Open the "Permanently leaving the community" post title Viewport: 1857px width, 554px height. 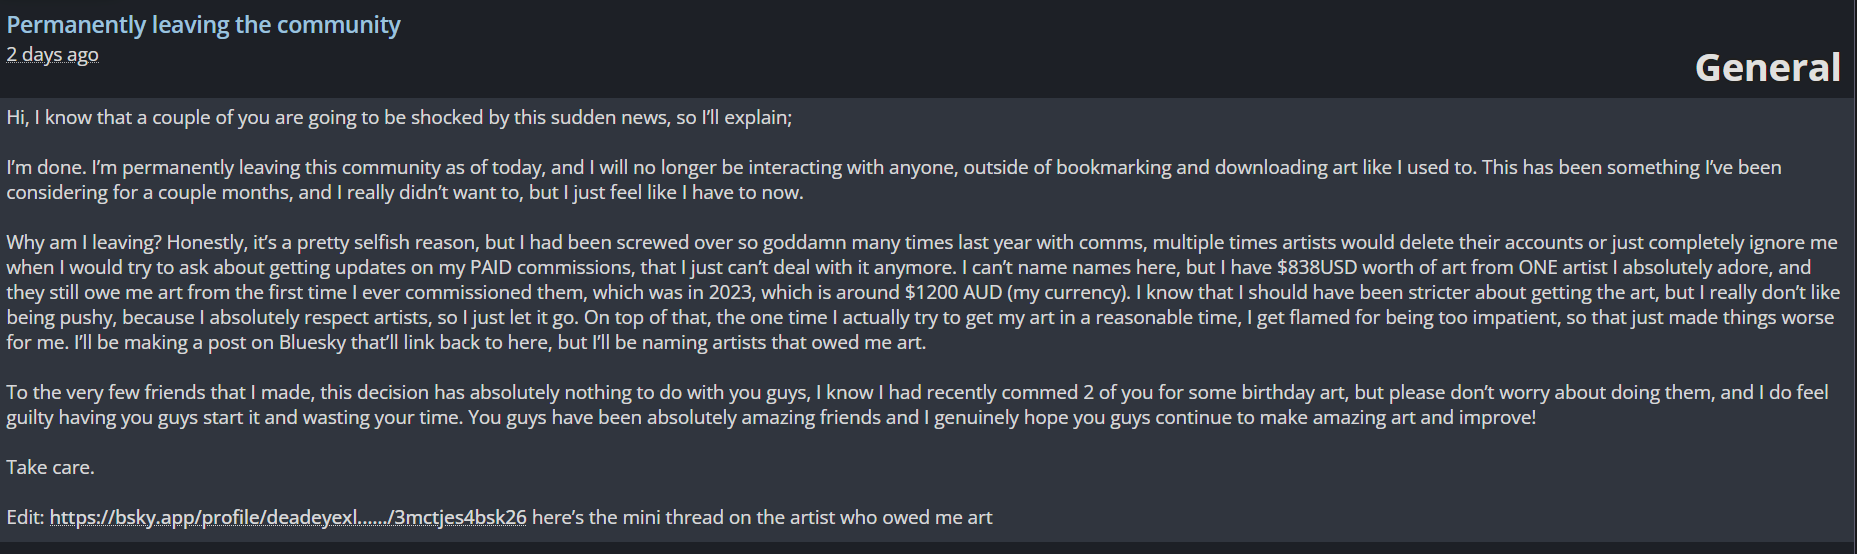pyautogui.click(x=203, y=25)
